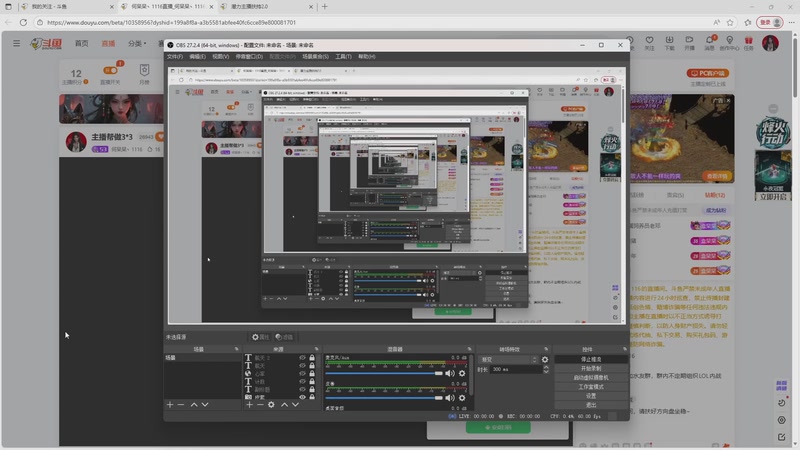The image size is (800, 450).
Task: Click the 麦克风/Aux volume slider
Action: click(384, 373)
